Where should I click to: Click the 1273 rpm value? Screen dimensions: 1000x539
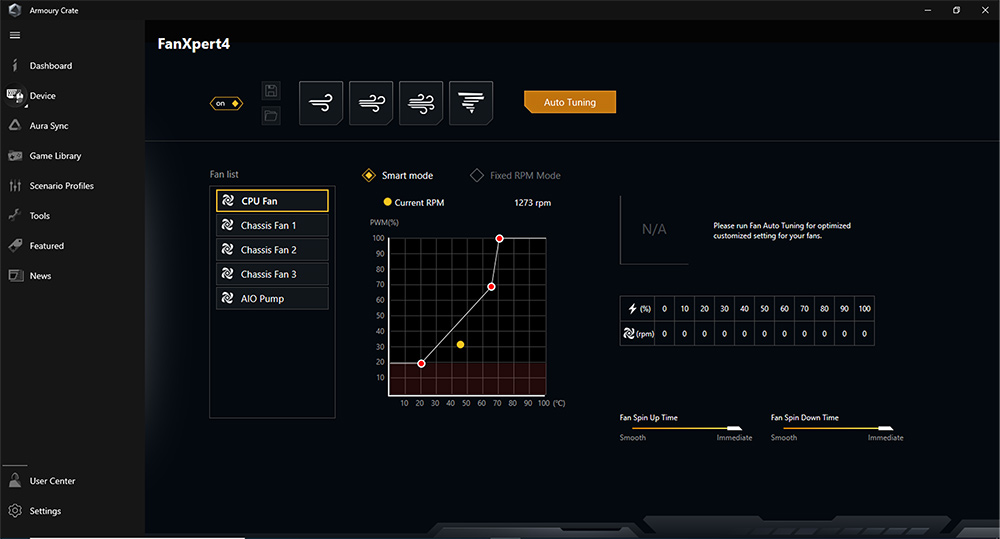tap(533, 203)
